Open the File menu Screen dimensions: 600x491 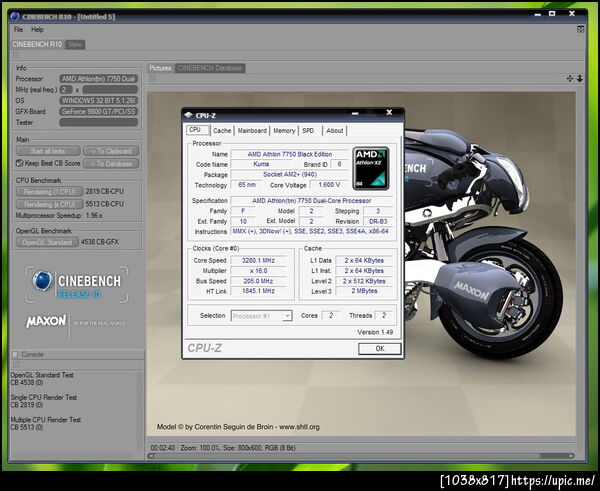pyautogui.click(x=18, y=29)
